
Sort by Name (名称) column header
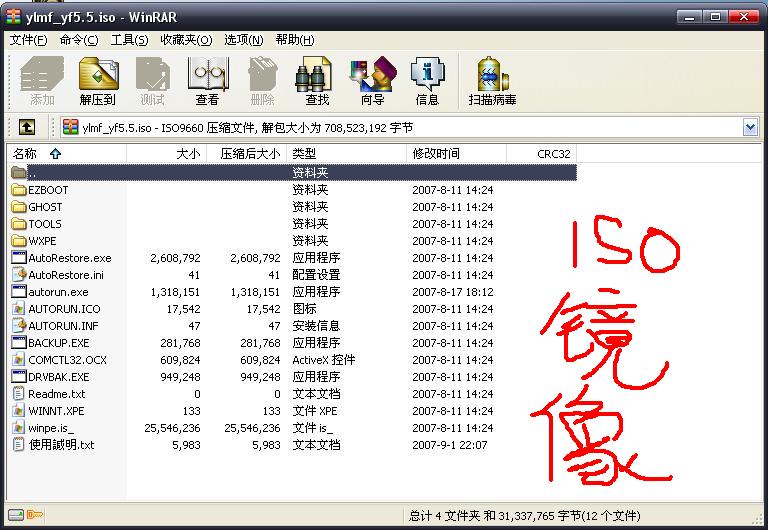[67, 154]
